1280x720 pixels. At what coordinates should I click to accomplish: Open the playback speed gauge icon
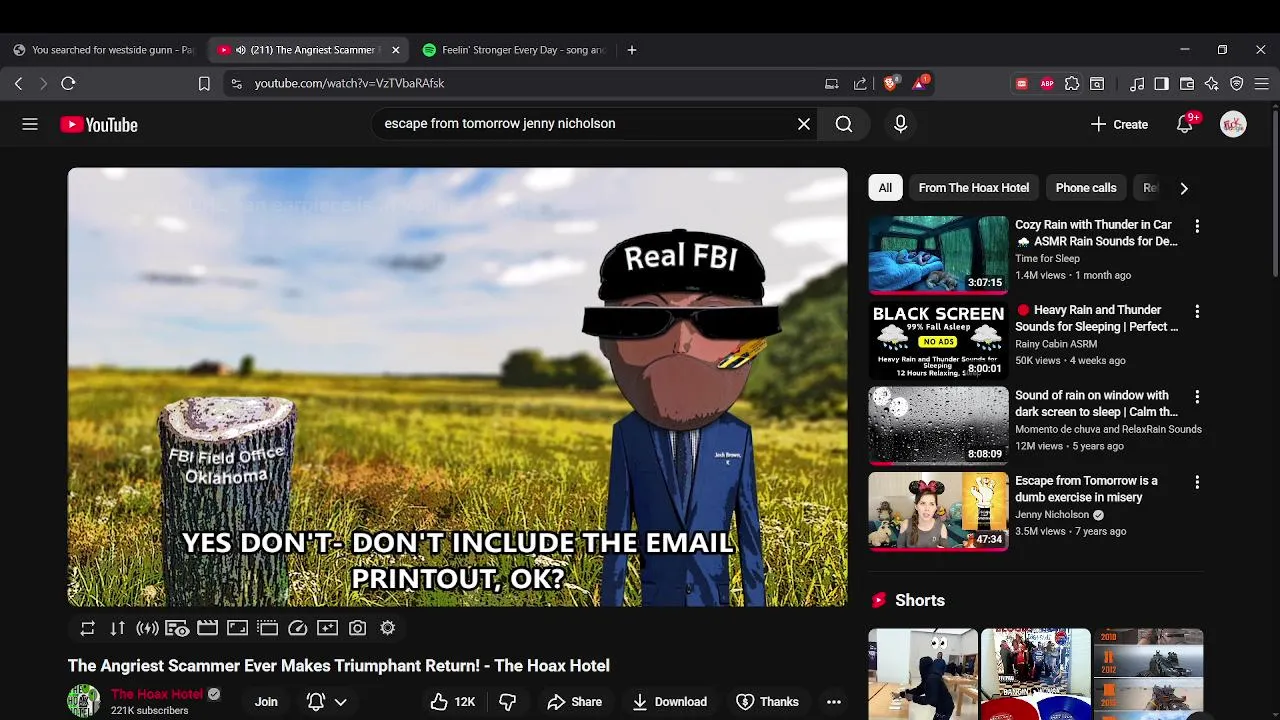297,628
